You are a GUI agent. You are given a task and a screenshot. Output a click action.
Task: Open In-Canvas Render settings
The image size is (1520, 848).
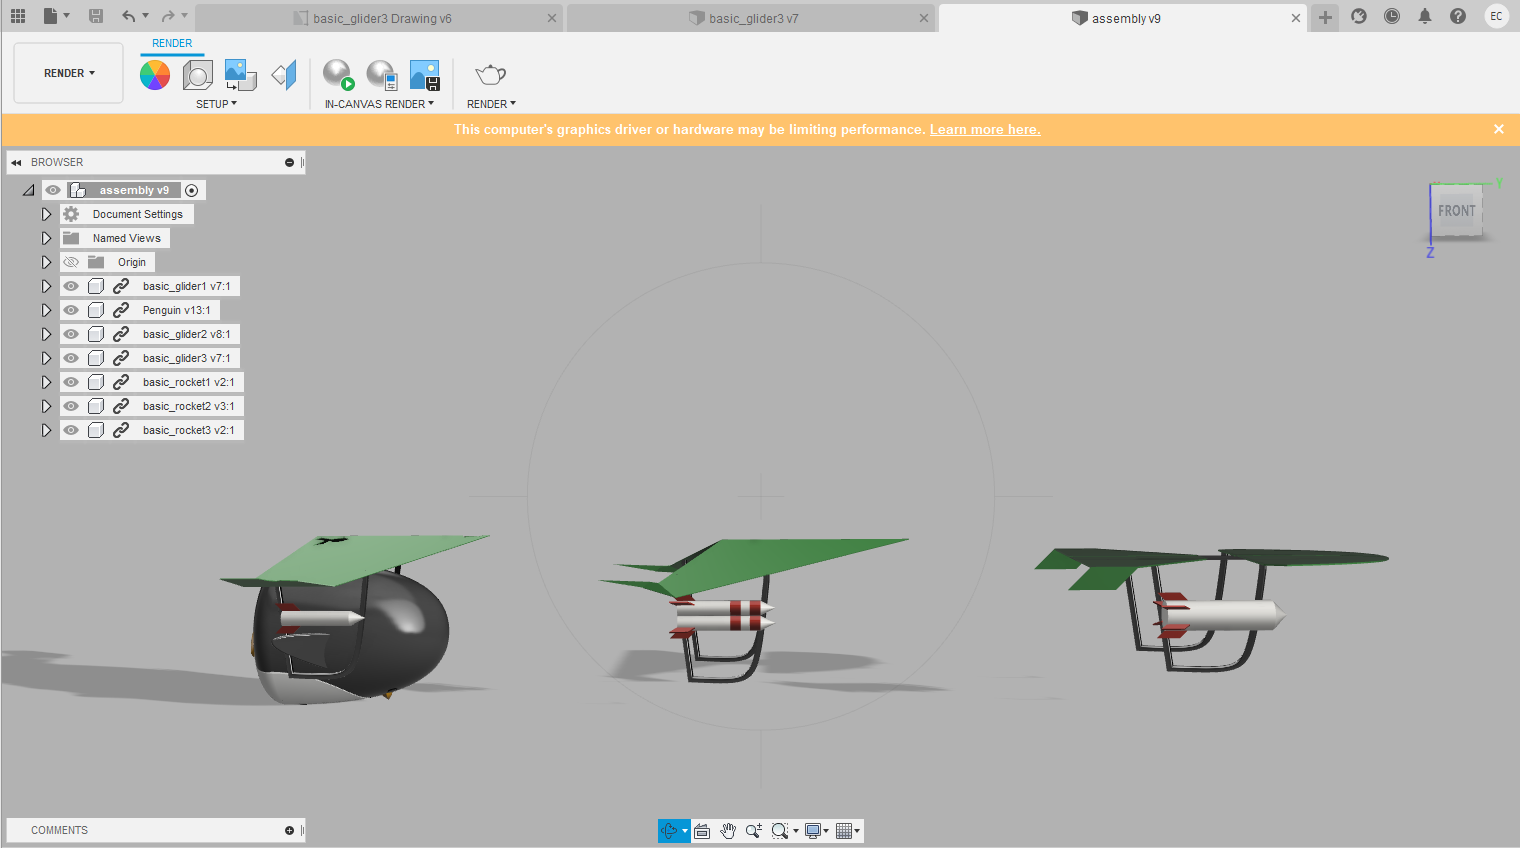pos(381,75)
